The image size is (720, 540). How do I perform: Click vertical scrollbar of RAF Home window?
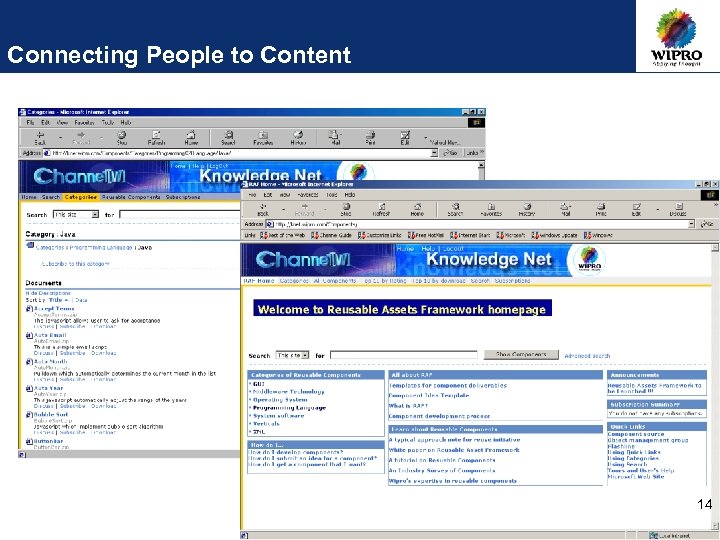(715, 387)
